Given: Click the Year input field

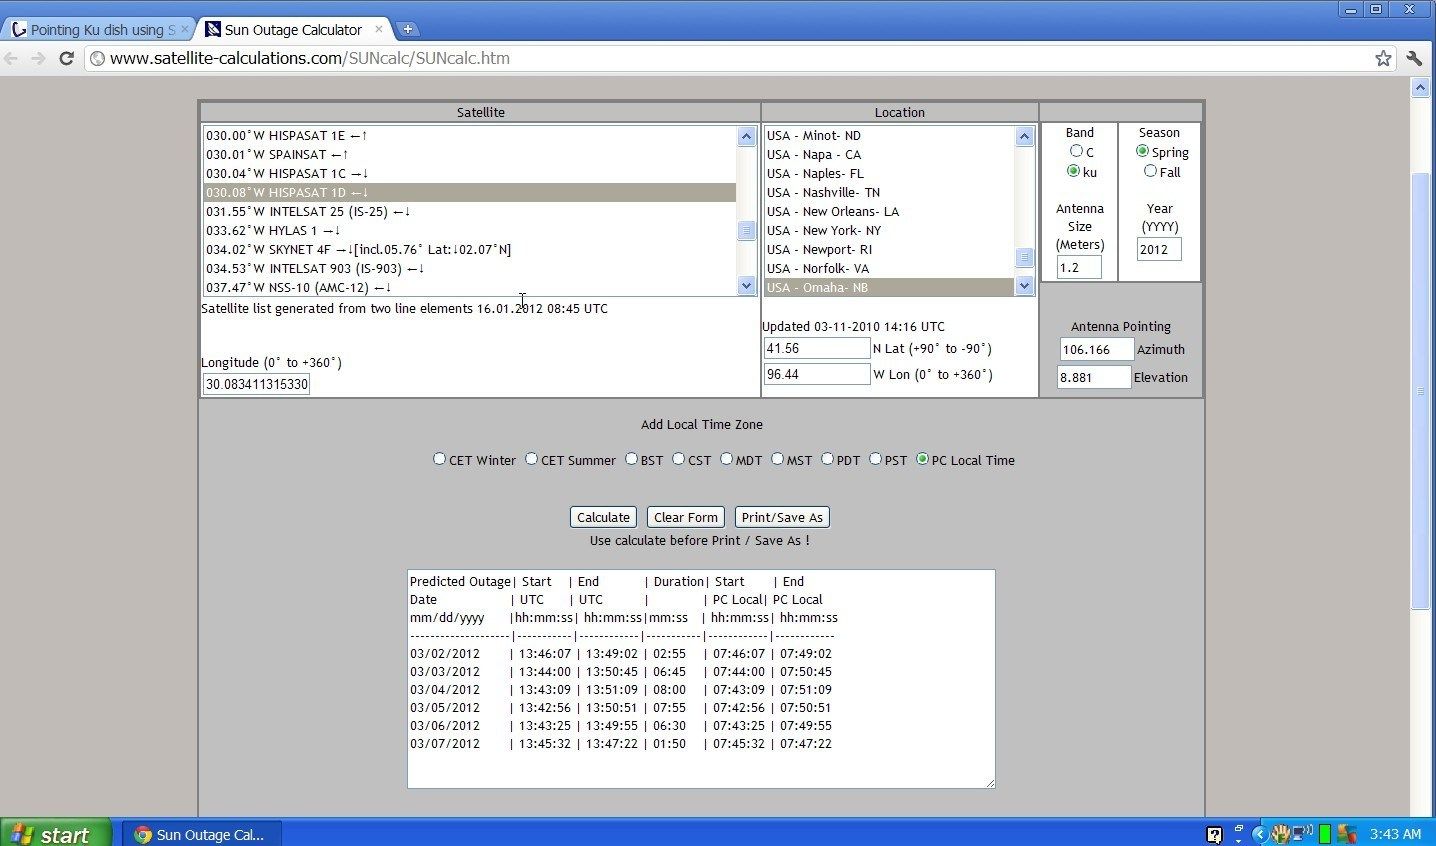Looking at the screenshot, I should pyautogui.click(x=1158, y=249).
